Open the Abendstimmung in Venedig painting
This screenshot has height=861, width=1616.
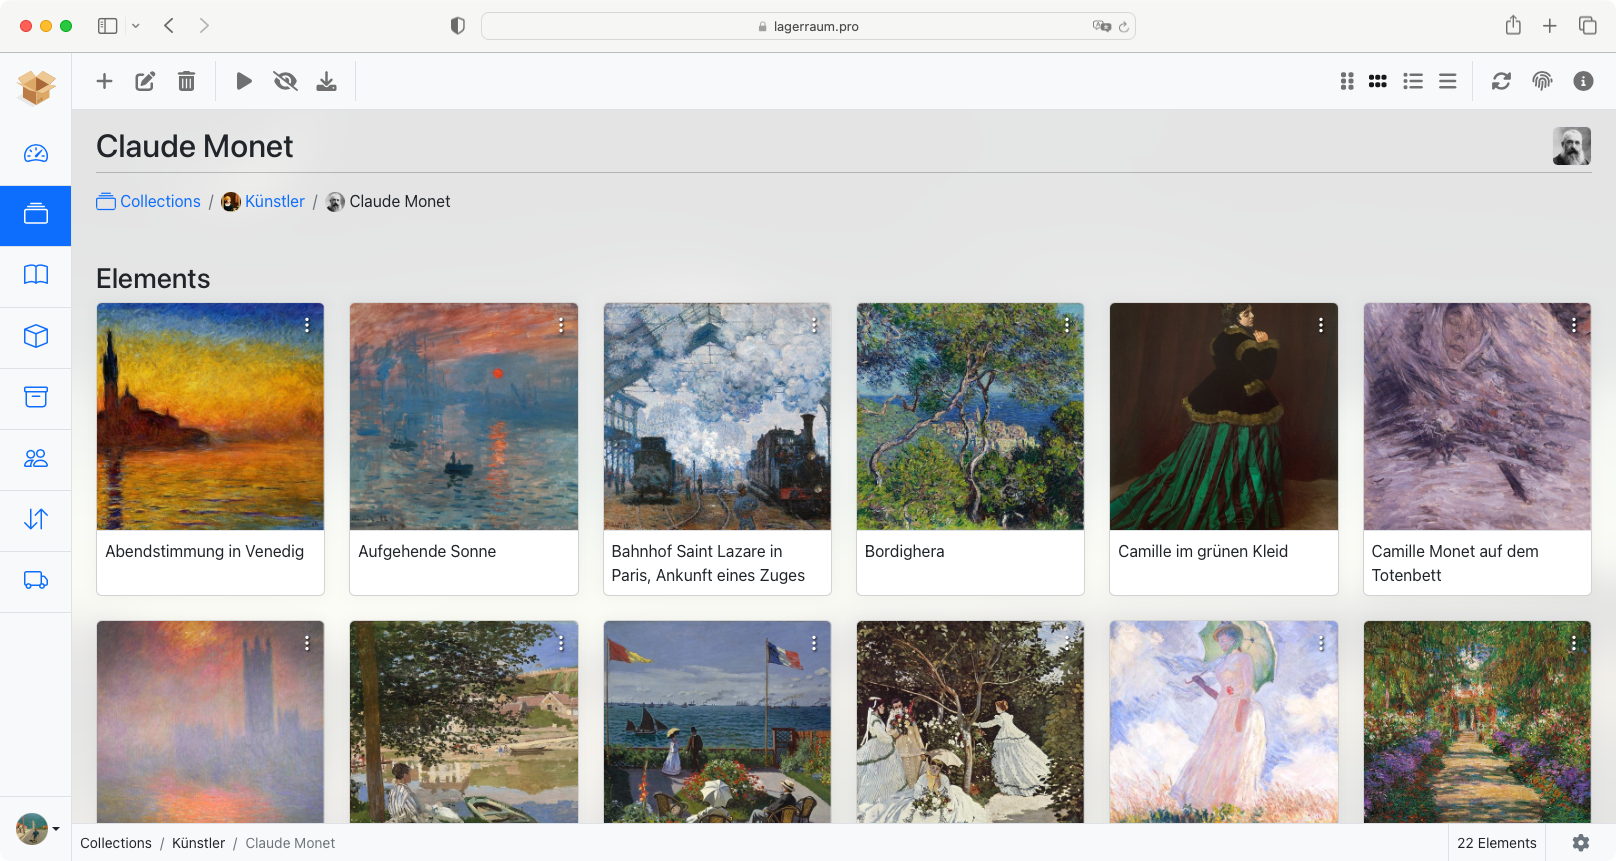[x=210, y=416]
